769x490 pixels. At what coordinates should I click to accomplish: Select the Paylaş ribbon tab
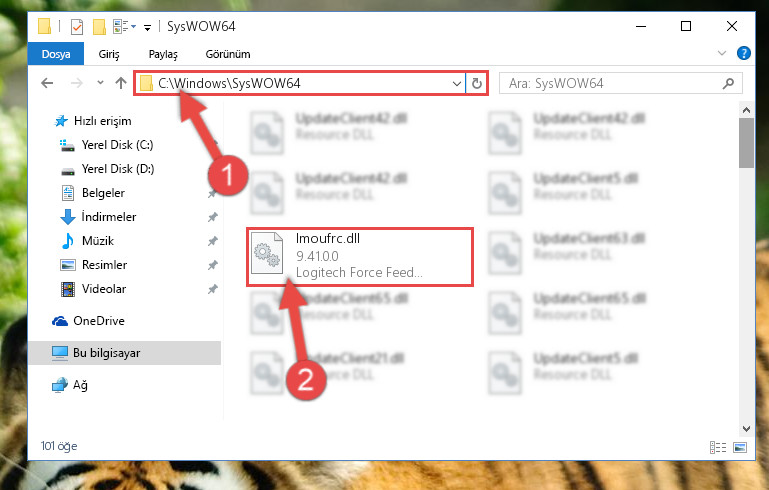[163, 54]
